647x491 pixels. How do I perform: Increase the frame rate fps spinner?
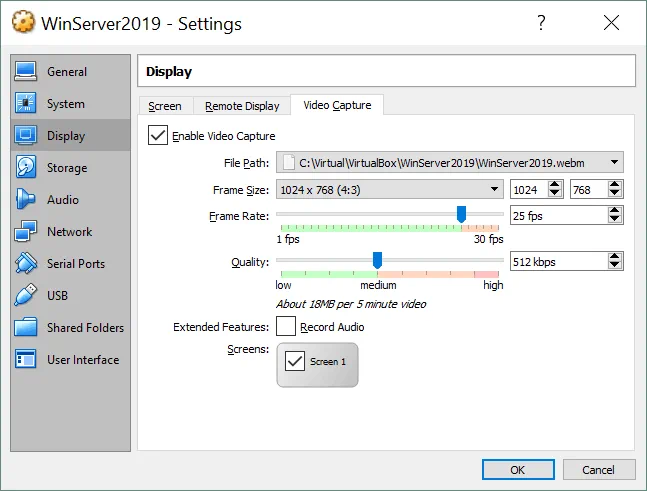tap(615, 211)
